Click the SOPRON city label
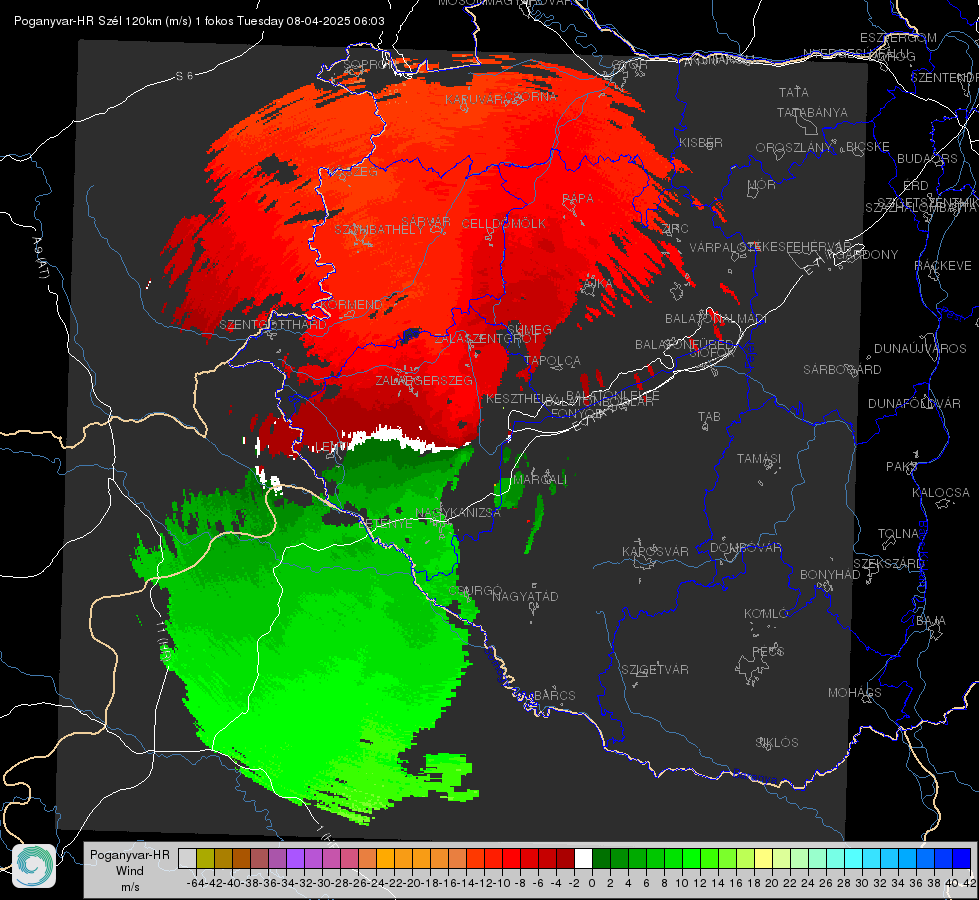979x900 pixels. coord(370,64)
